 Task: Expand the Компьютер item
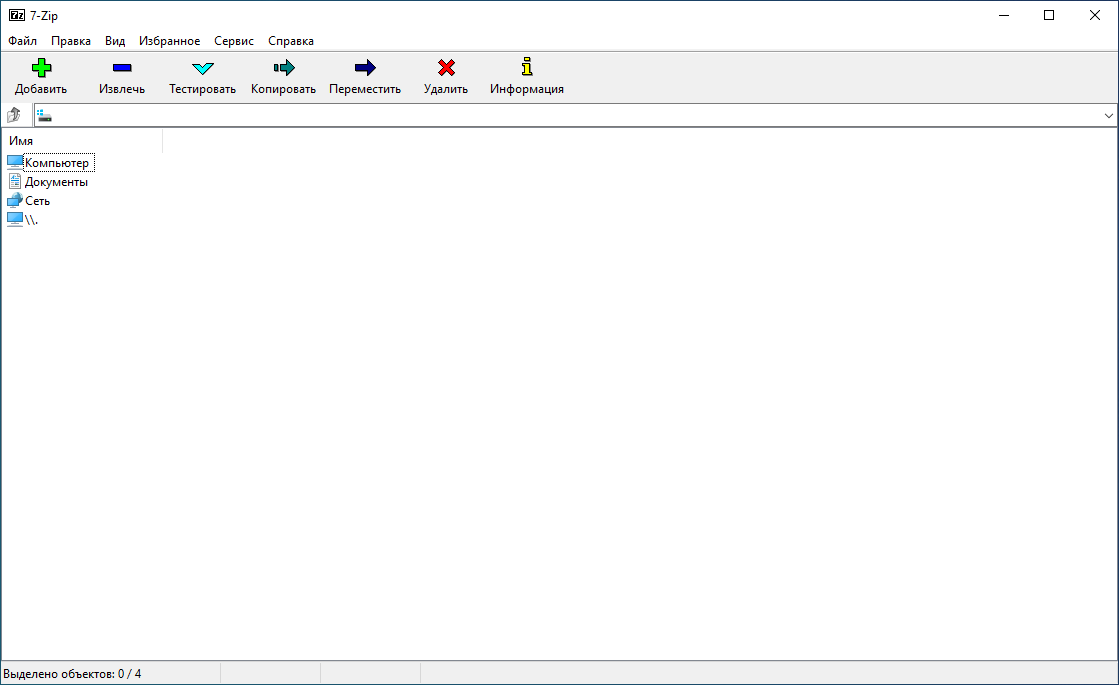[x=56, y=161]
